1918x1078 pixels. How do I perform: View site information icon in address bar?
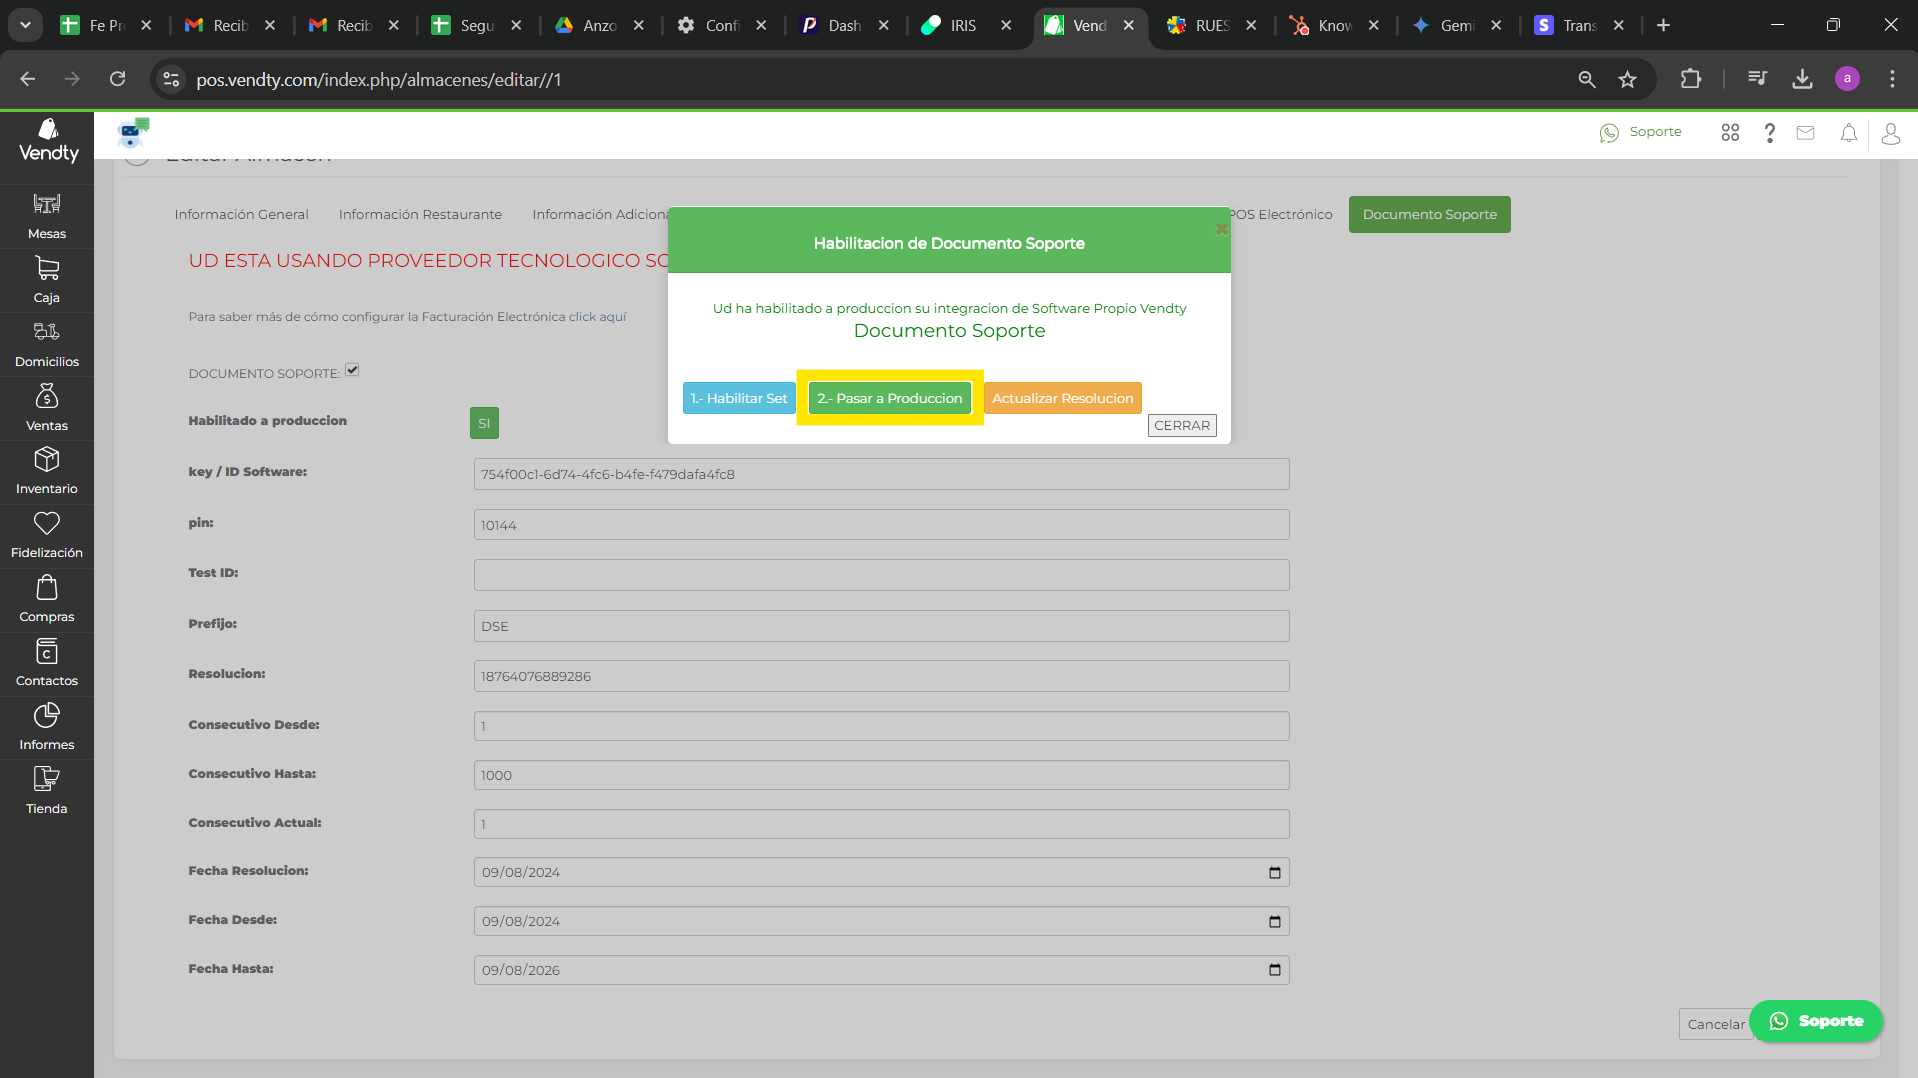[x=172, y=79]
